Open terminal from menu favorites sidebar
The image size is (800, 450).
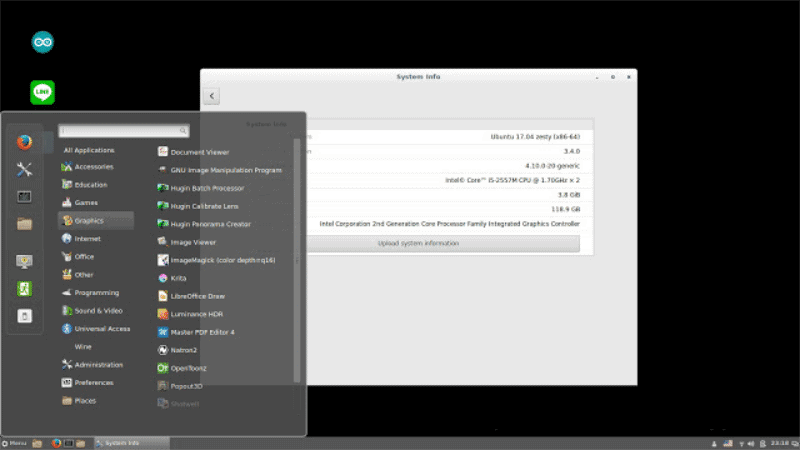[24, 196]
